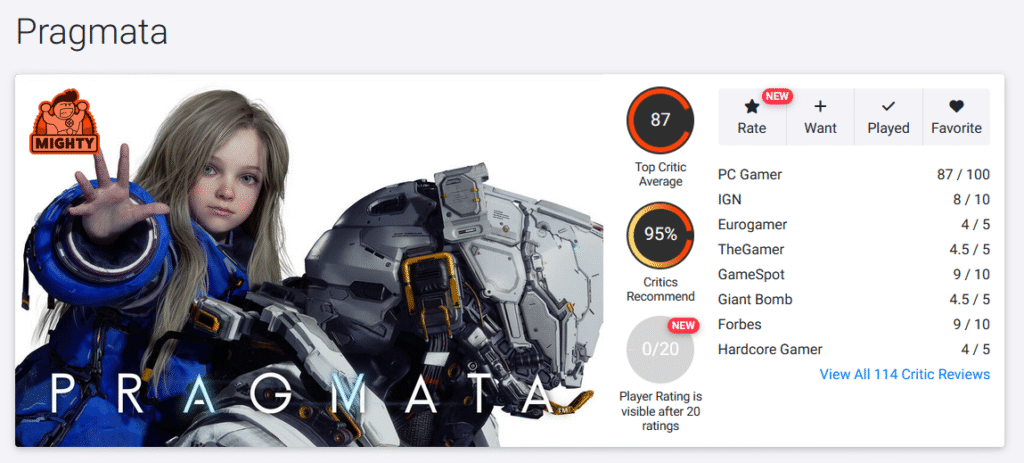Toggle the heart Favorite icon
Image resolution: width=1024 pixels, height=463 pixels.
[956, 106]
